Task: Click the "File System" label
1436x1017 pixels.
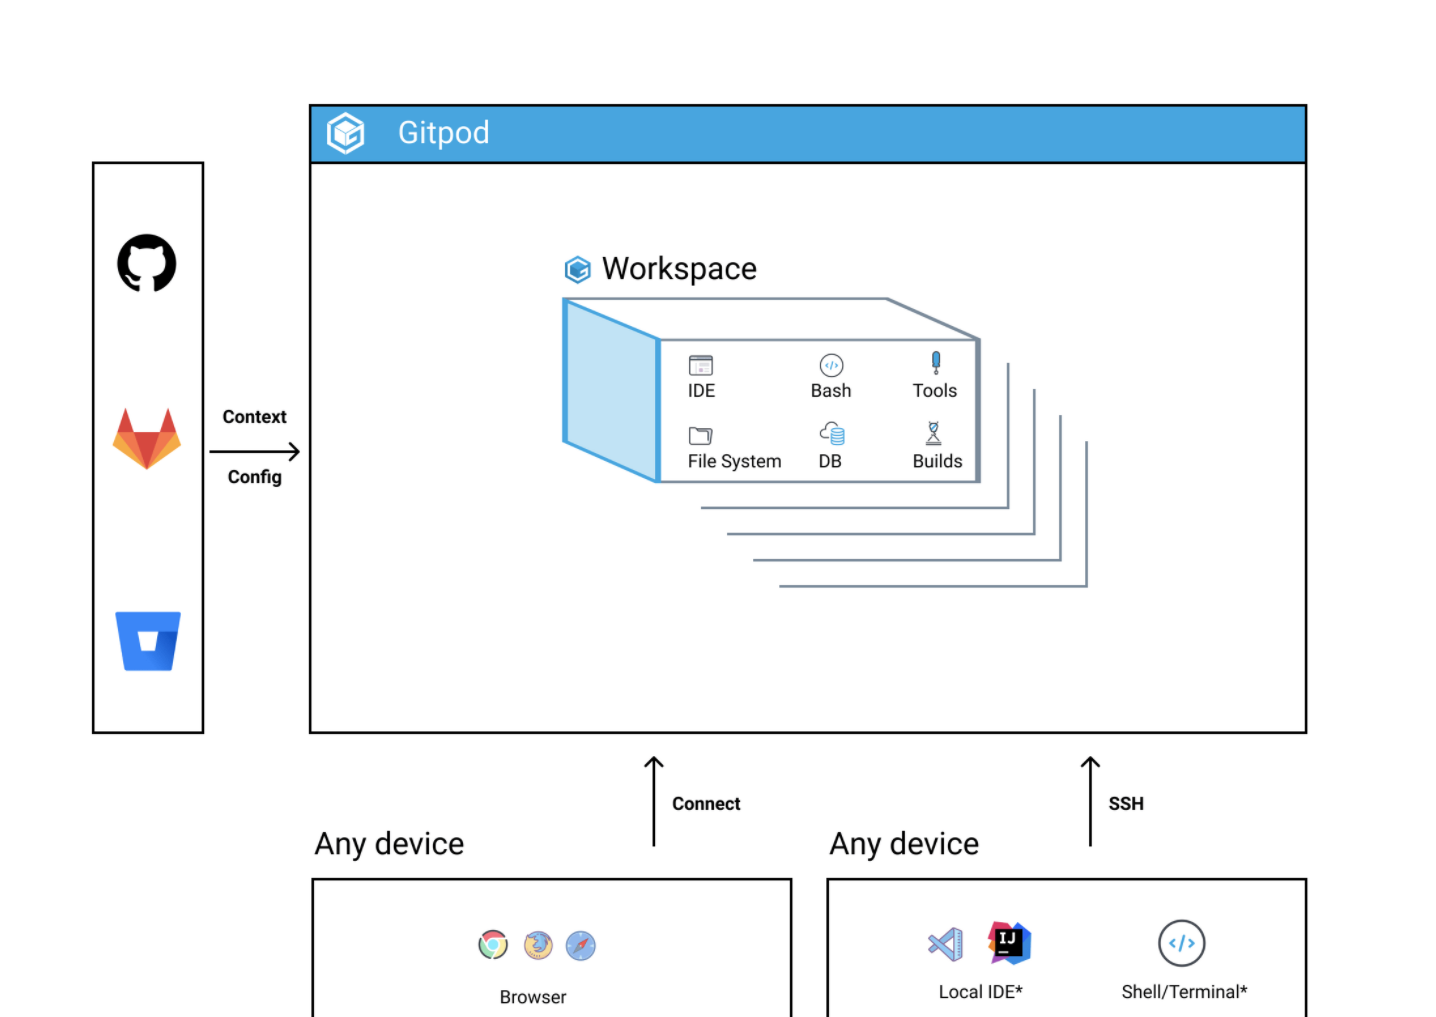Action: tap(735, 462)
